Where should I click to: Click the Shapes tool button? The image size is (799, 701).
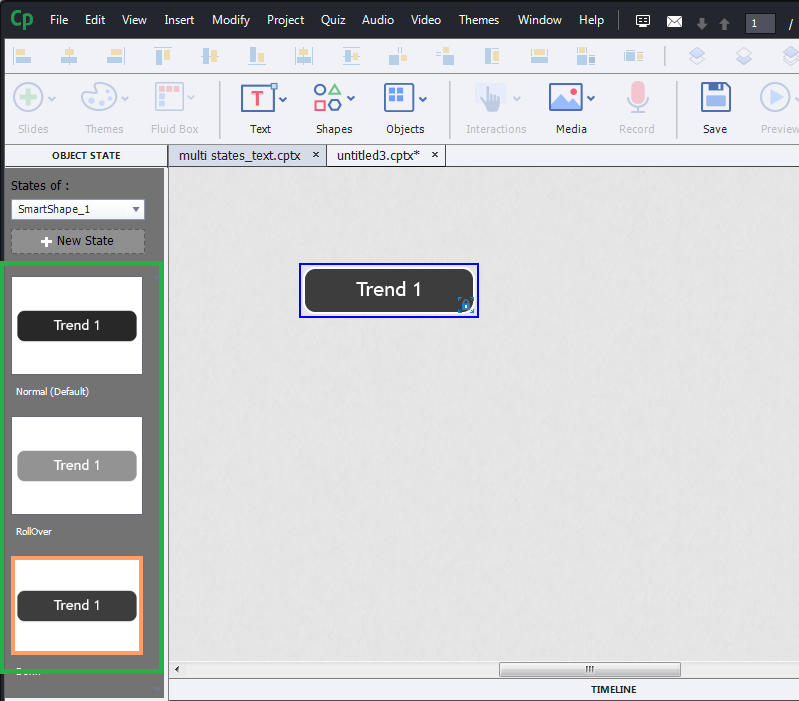(x=328, y=97)
